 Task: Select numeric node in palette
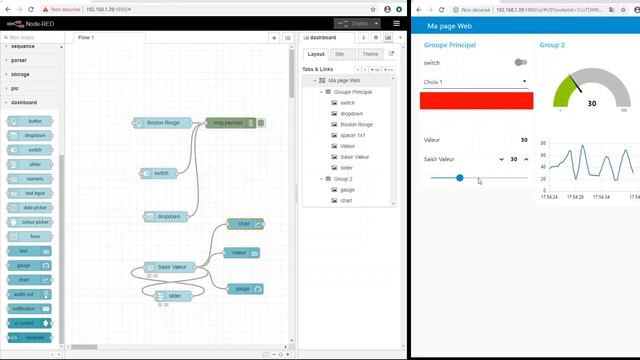pos(30,179)
